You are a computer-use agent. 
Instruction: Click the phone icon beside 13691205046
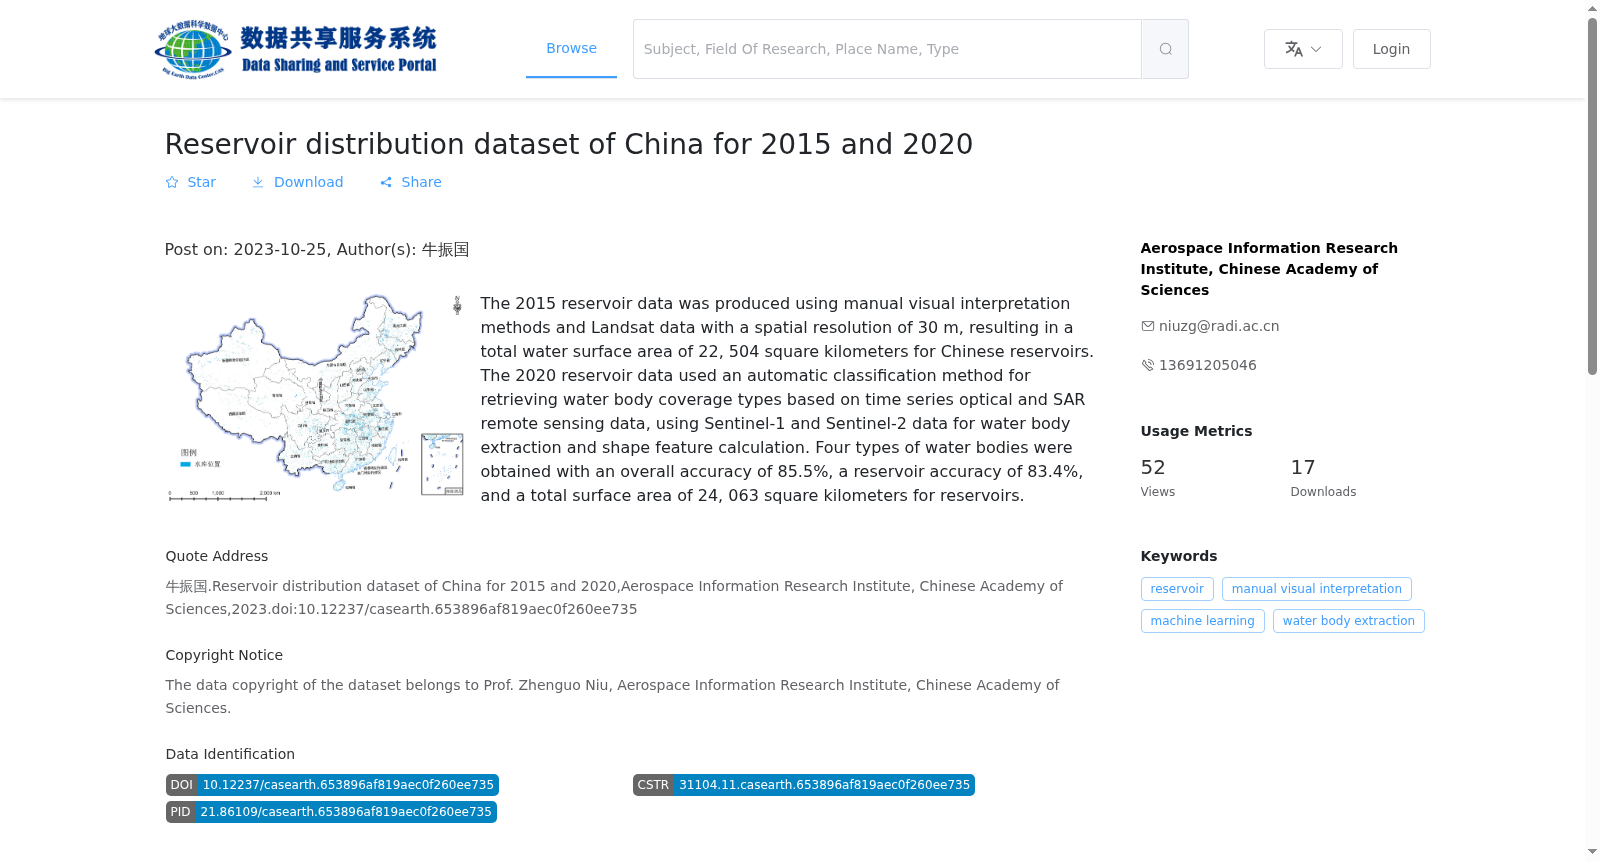(1148, 365)
